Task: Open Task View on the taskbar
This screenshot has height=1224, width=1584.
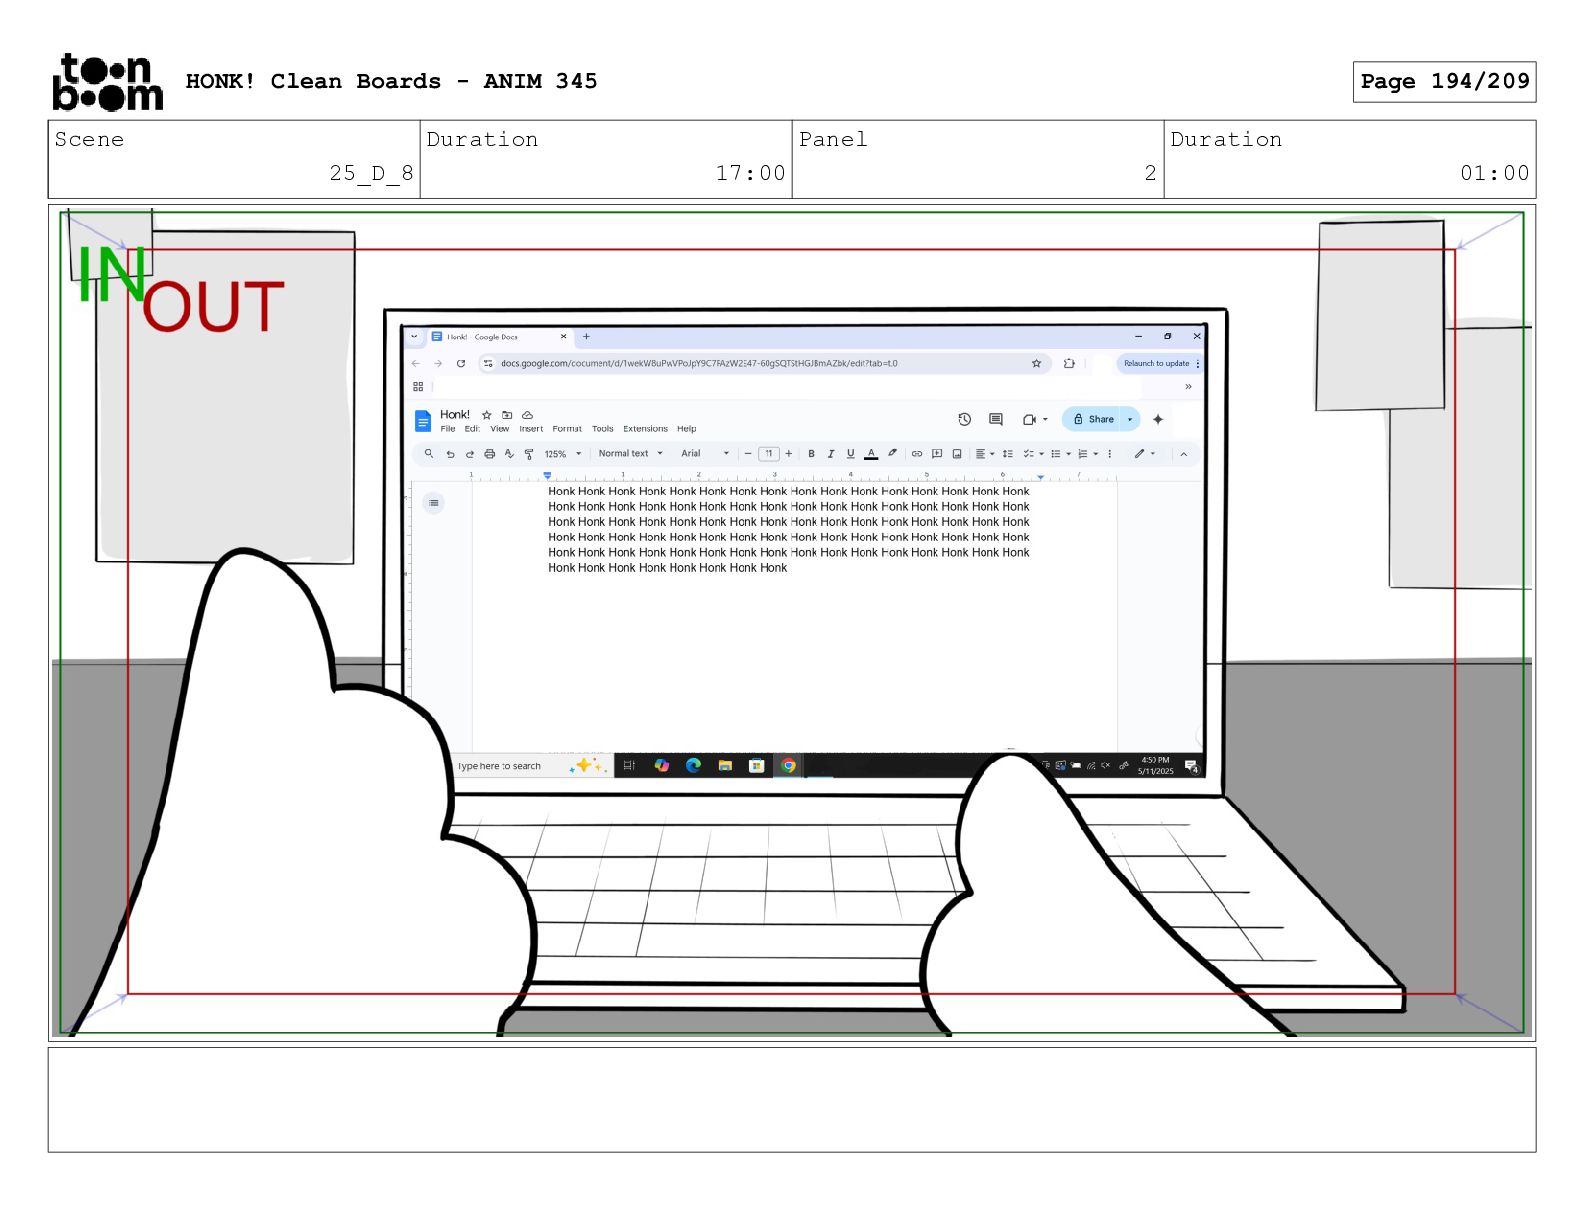Action: click(x=629, y=766)
